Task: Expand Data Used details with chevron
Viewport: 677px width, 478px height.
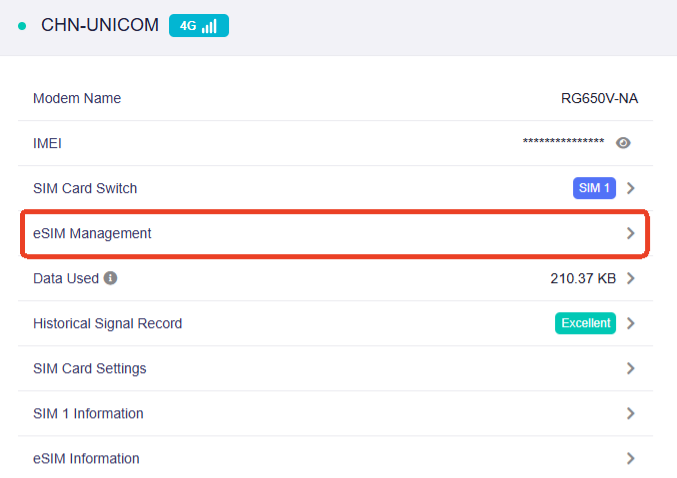Action: click(x=631, y=278)
